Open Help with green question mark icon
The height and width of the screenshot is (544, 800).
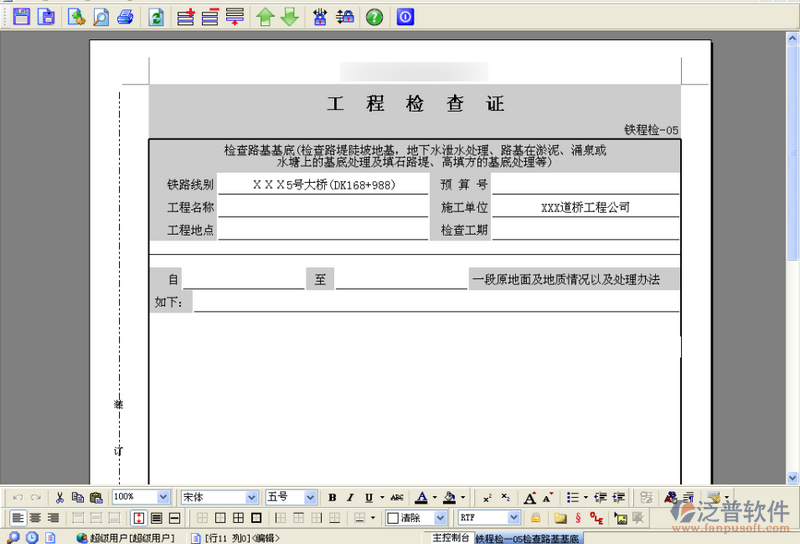point(374,16)
